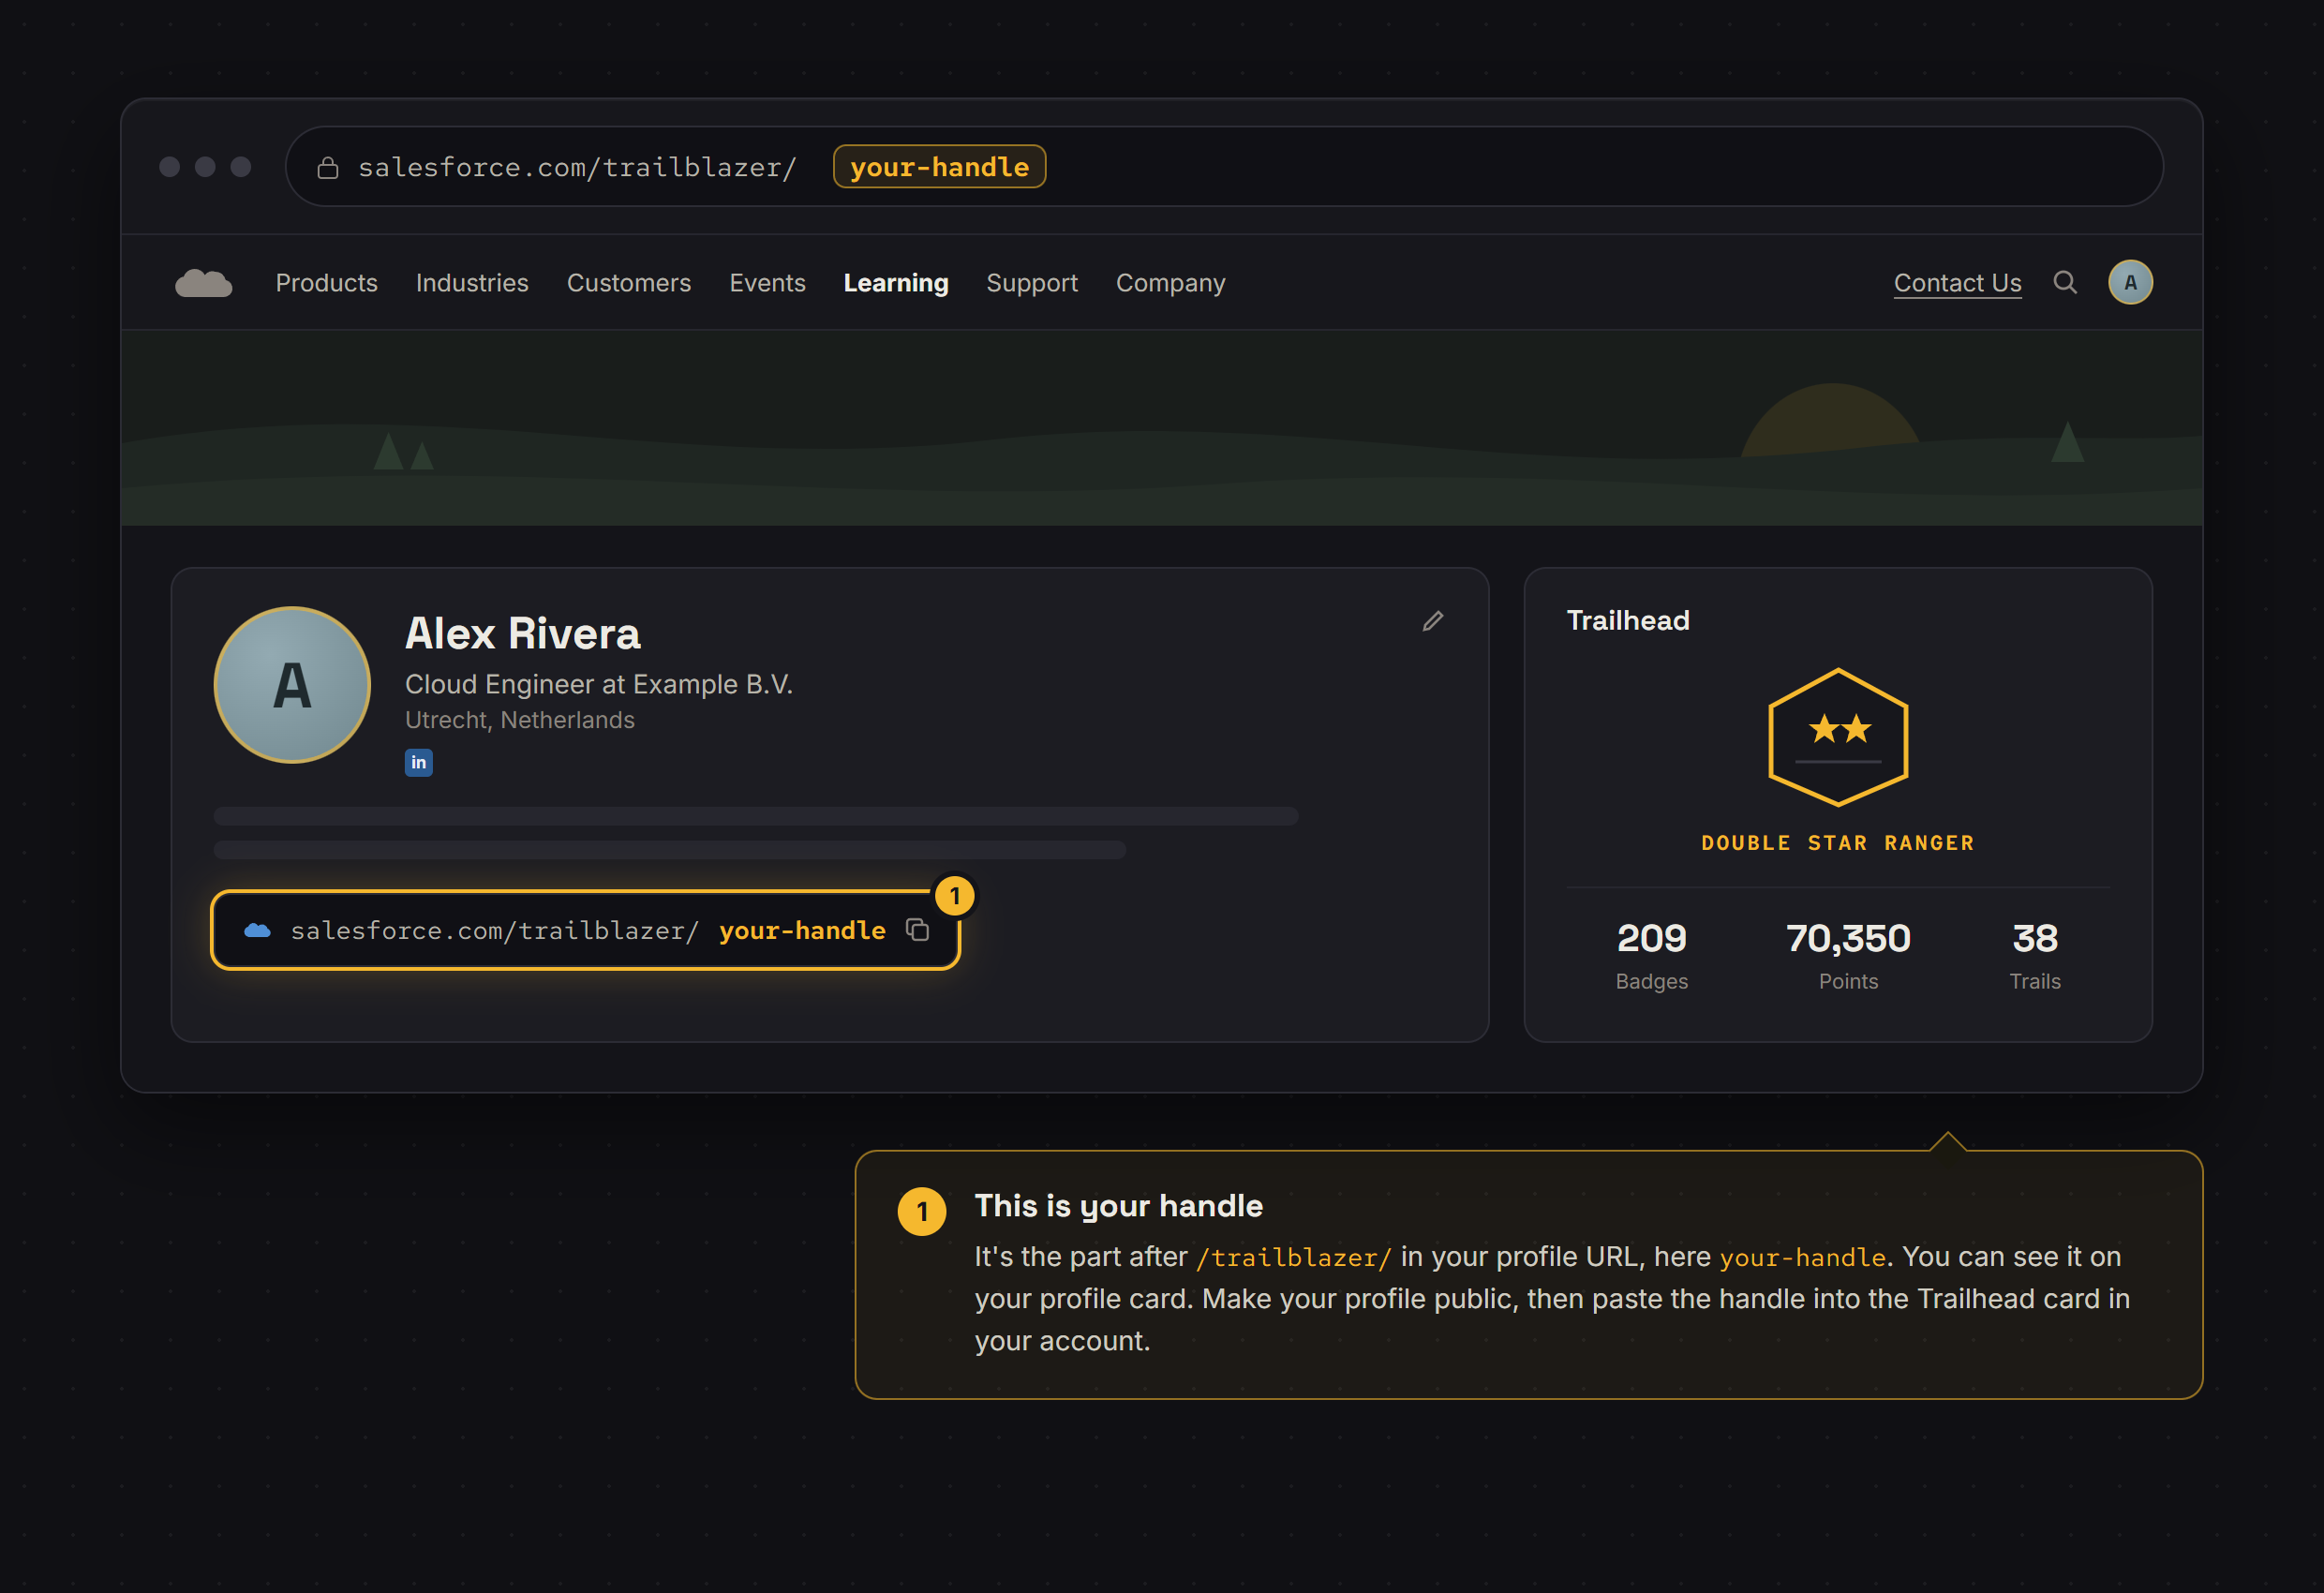Click the 209 Badges stat
Image resolution: width=2324 pixels, height=1593 pixels.
point(1651,955)
